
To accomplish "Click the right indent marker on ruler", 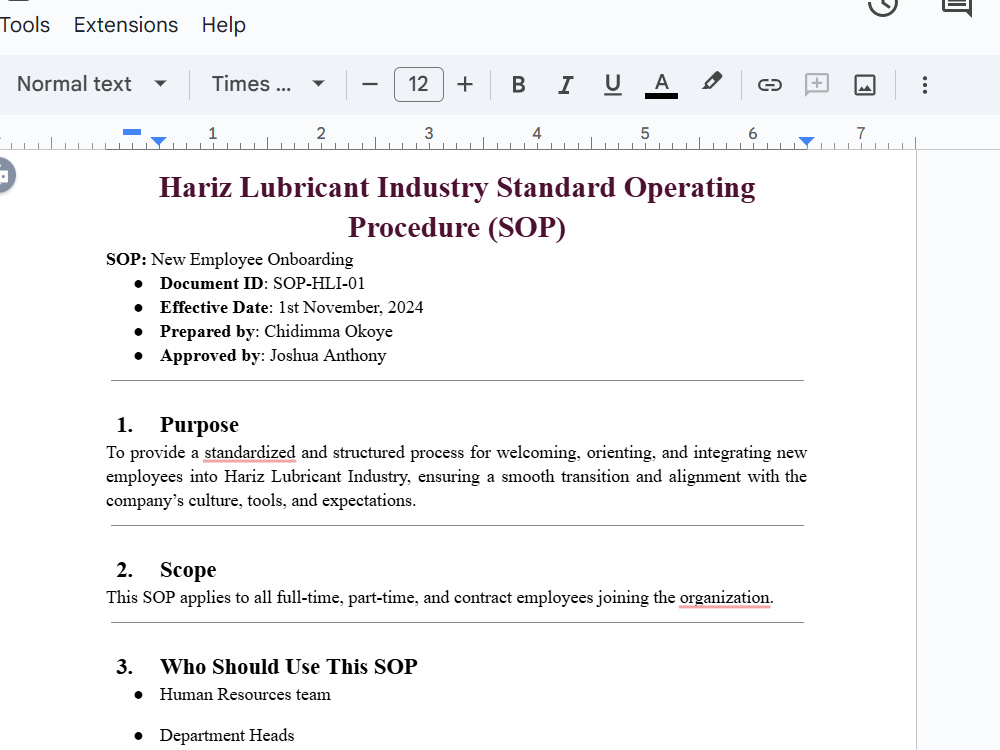I will click(806, 141).
